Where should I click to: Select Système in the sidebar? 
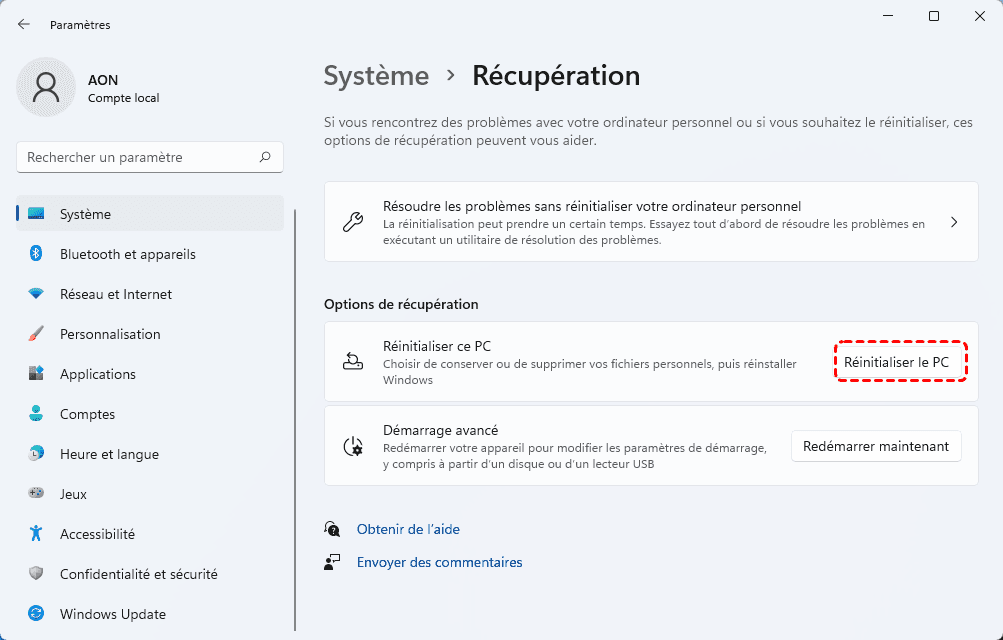pyautogui.click(x=85, y=214)
